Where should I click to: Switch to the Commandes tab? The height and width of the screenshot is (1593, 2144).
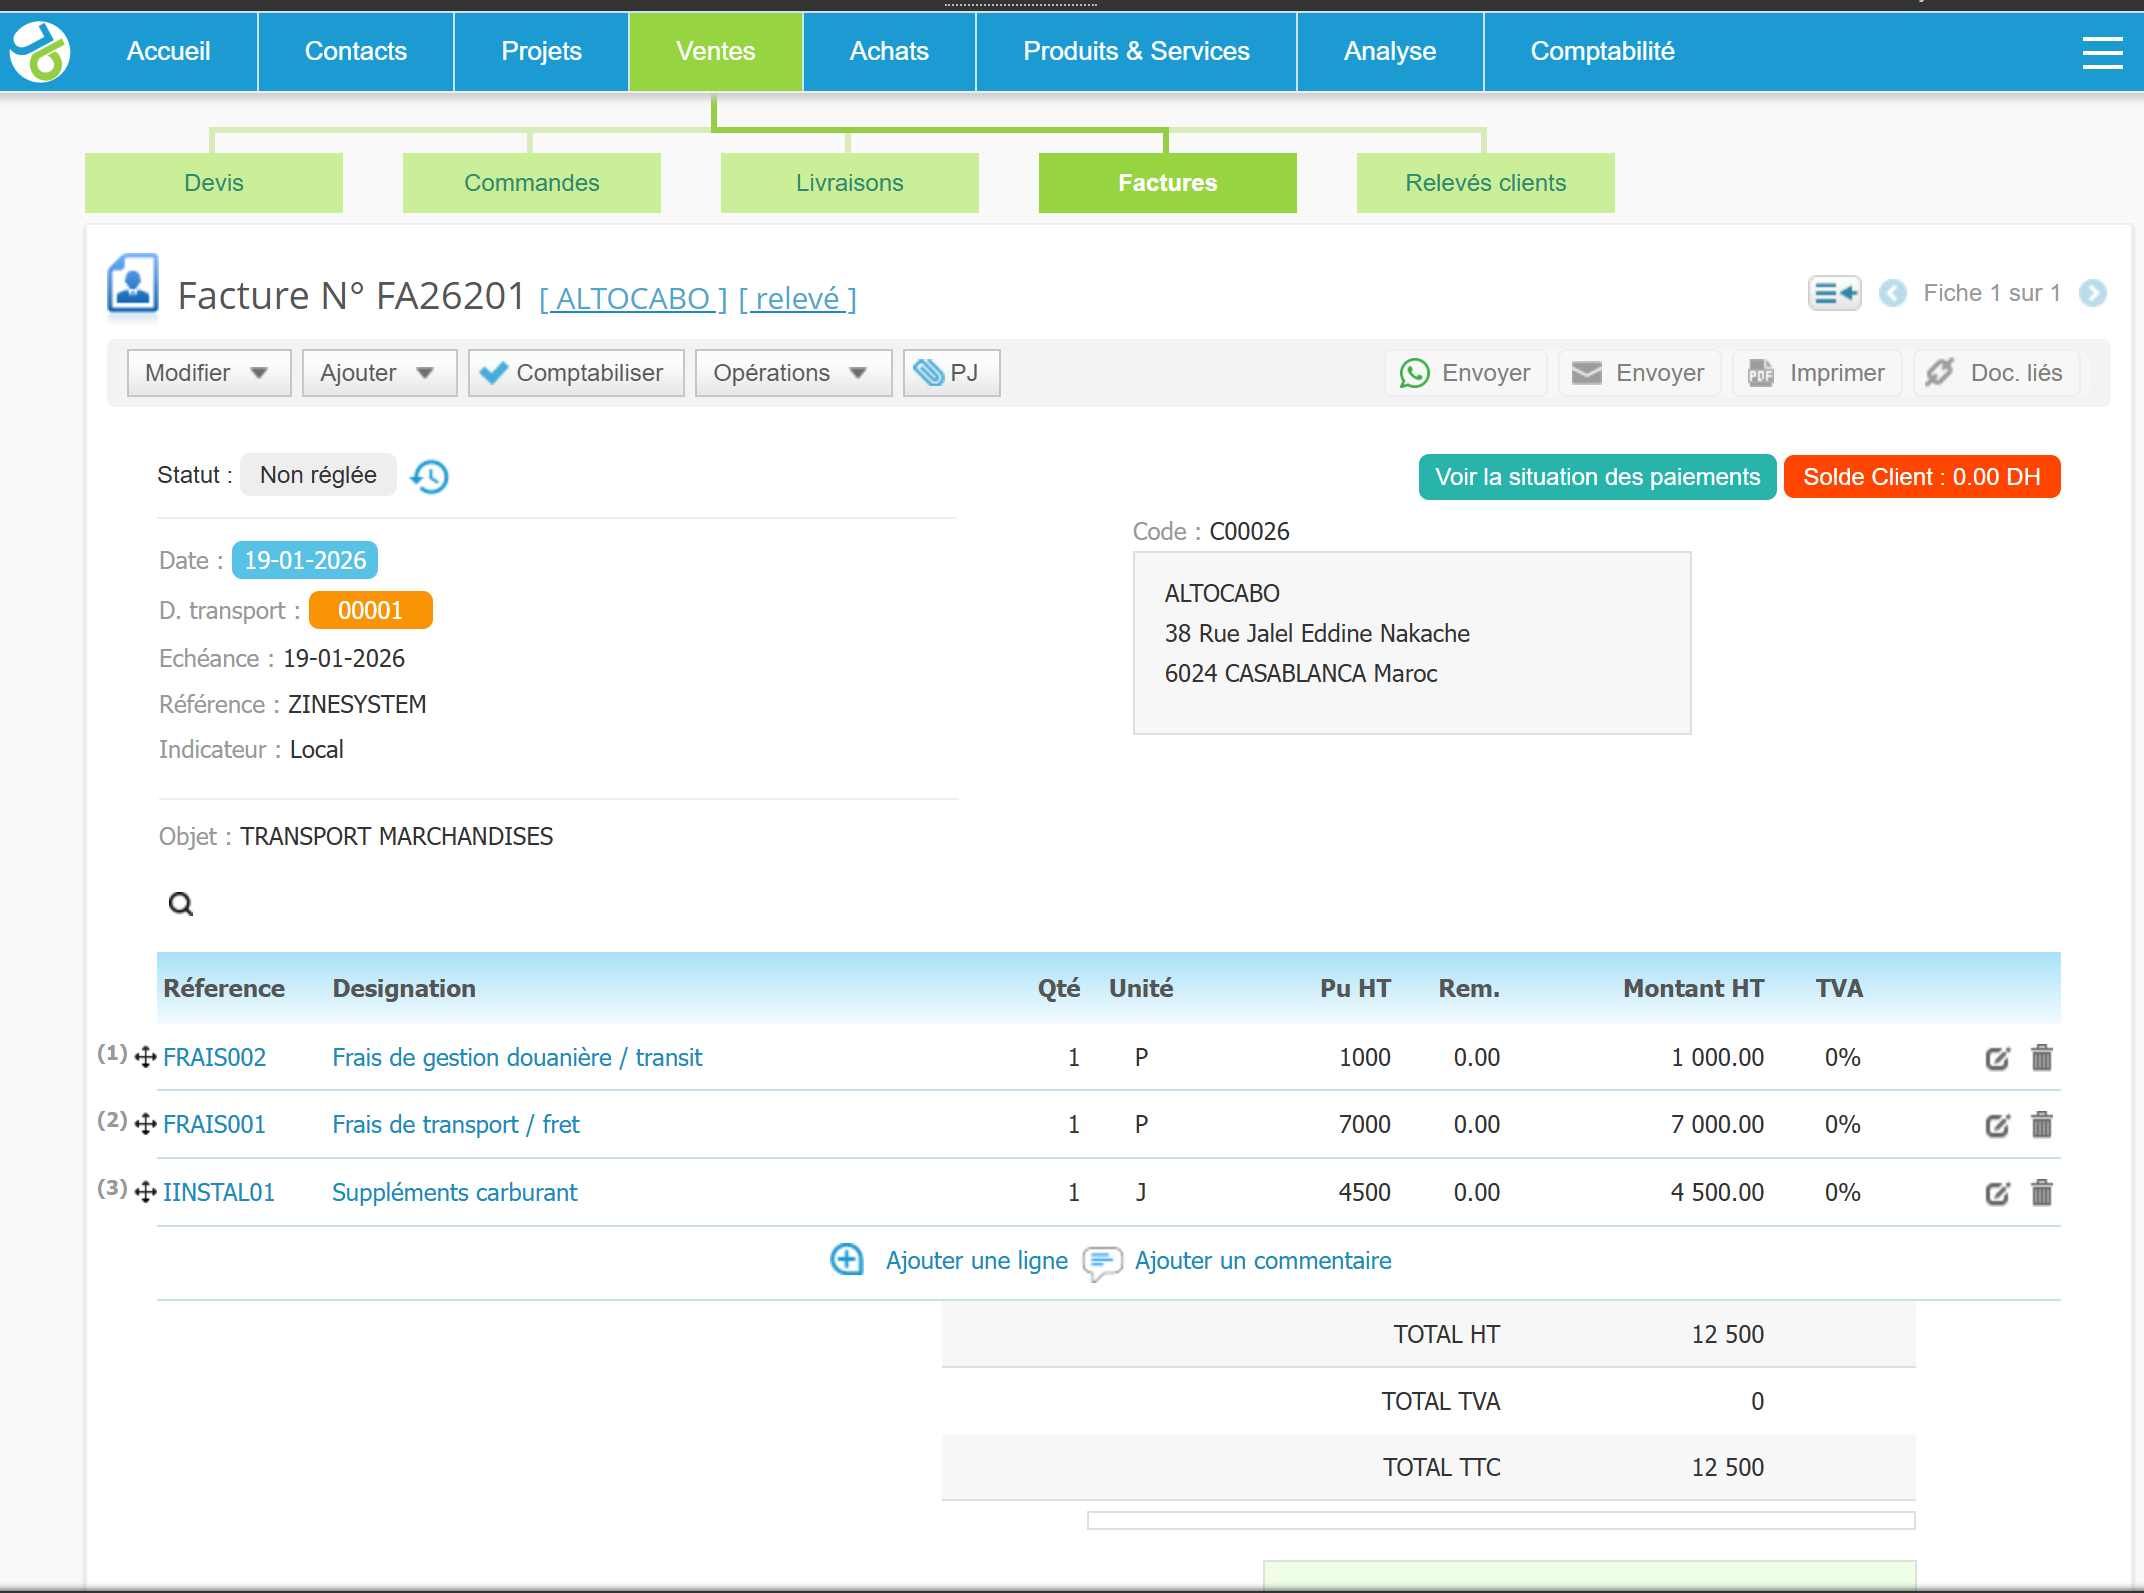pos(531,183)
